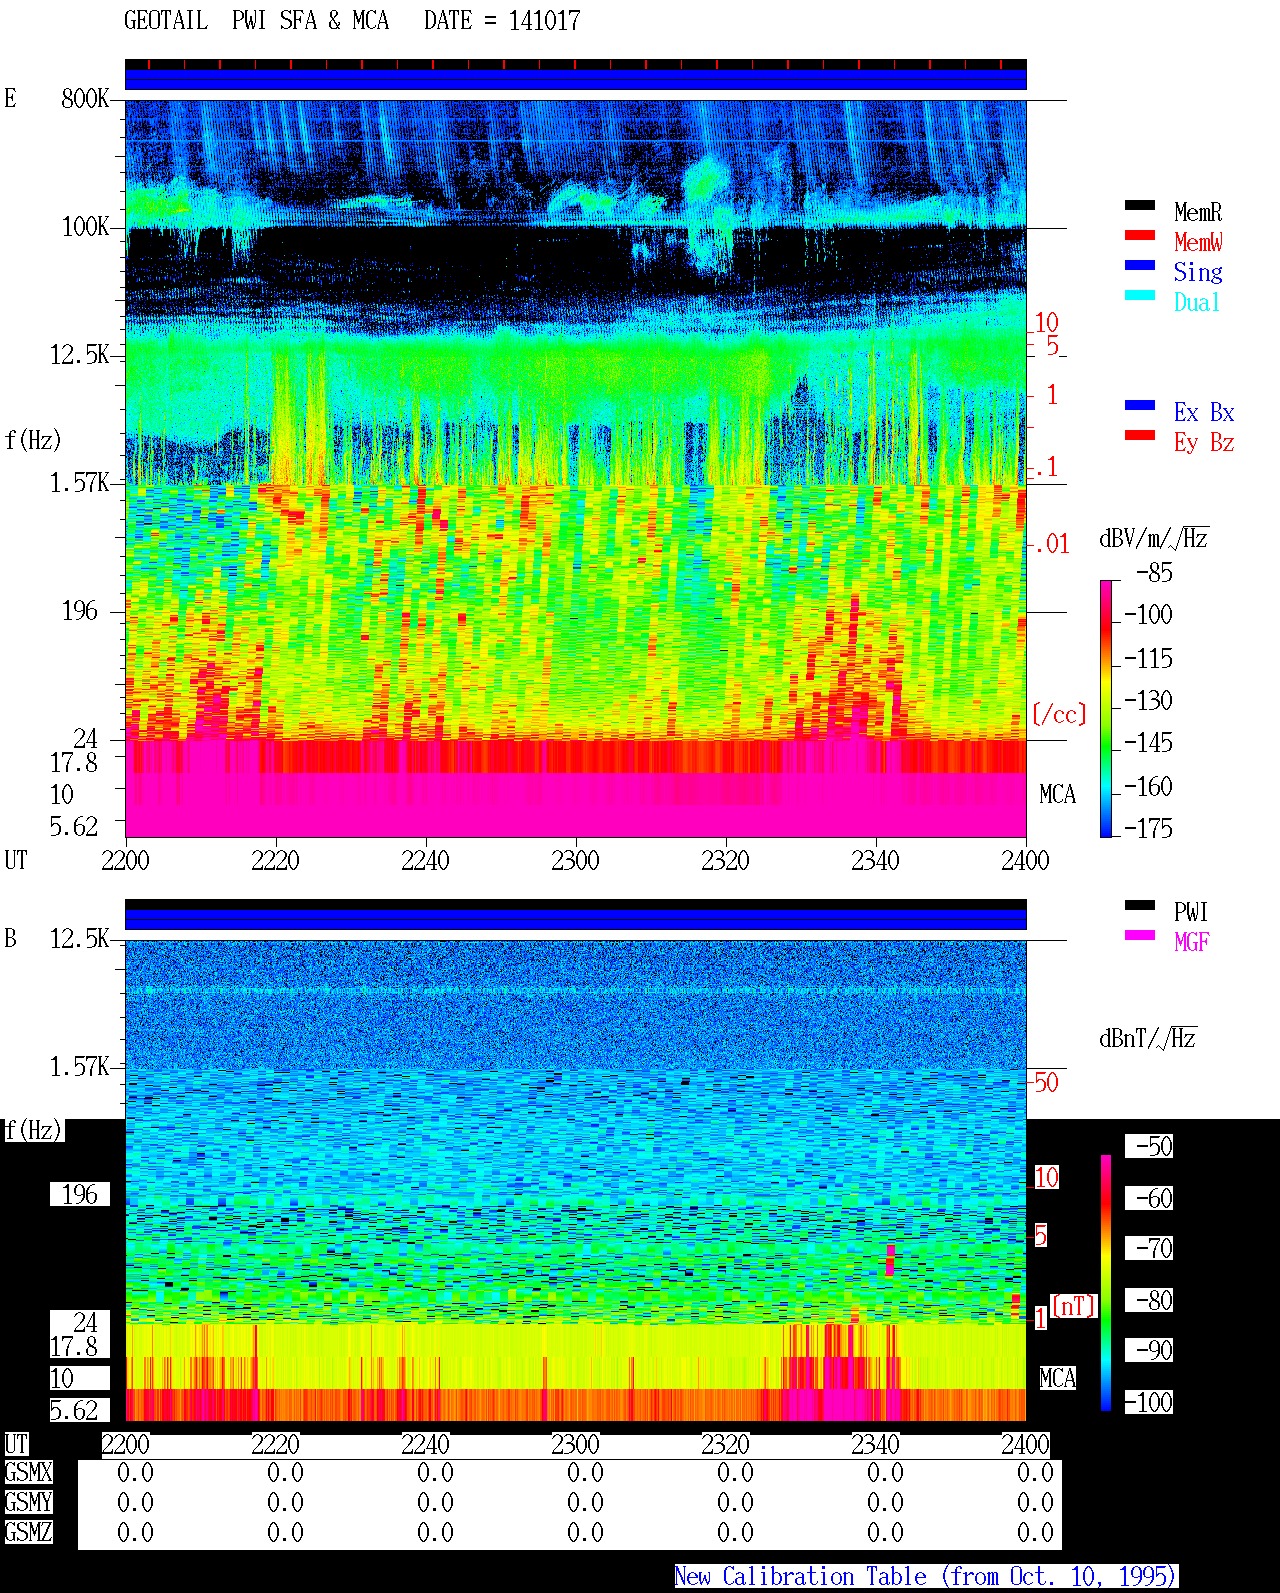The height and width of the screenshot is (1593, 1280).
Task: Click the 2340 time tick under E panel
Action: pos(875,860)
